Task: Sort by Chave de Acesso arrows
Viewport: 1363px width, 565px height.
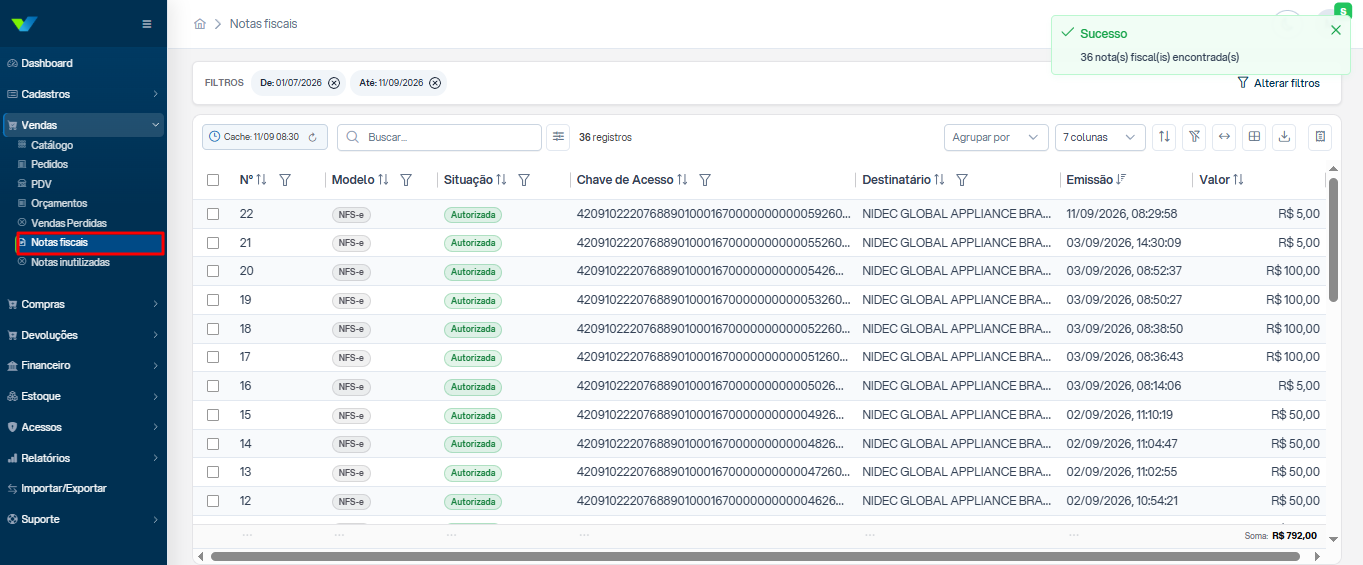Action: [682, 180]
